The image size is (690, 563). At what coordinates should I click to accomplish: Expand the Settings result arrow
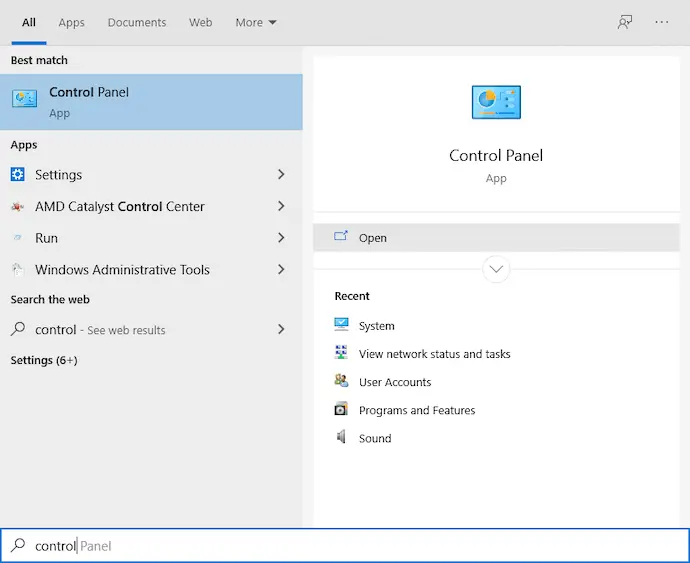(281, 174)
